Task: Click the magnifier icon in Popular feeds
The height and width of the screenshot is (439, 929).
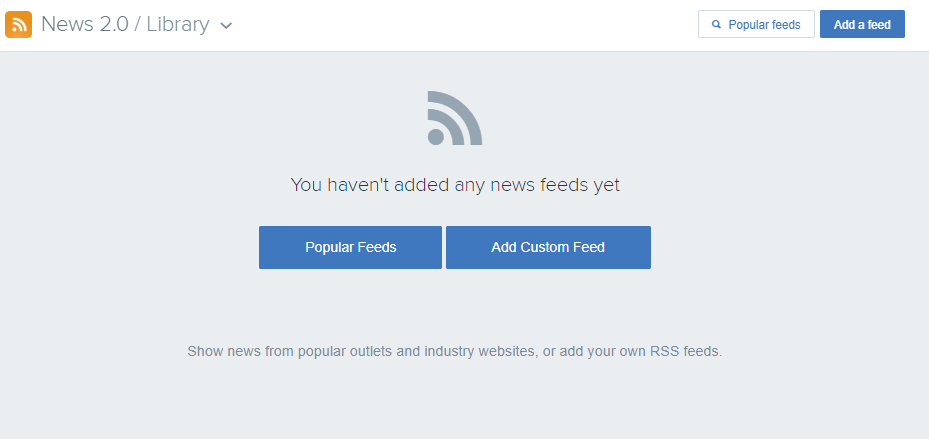Action: [x=716, y=25]
